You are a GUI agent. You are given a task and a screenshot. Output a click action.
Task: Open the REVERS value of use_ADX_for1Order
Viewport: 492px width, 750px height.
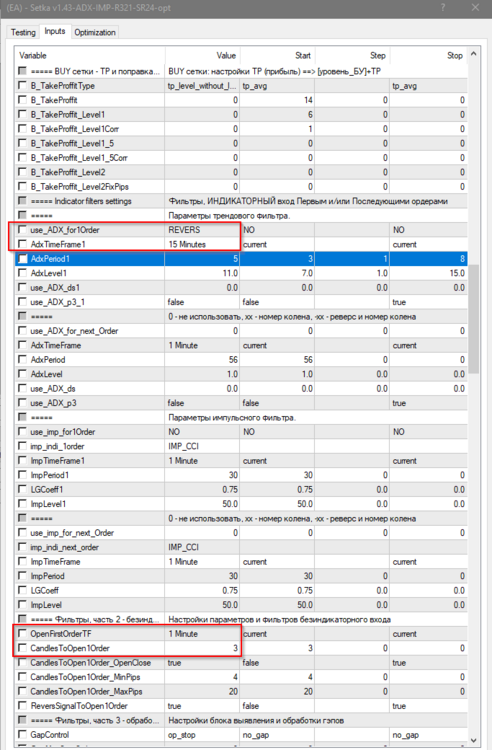[202, 230]
